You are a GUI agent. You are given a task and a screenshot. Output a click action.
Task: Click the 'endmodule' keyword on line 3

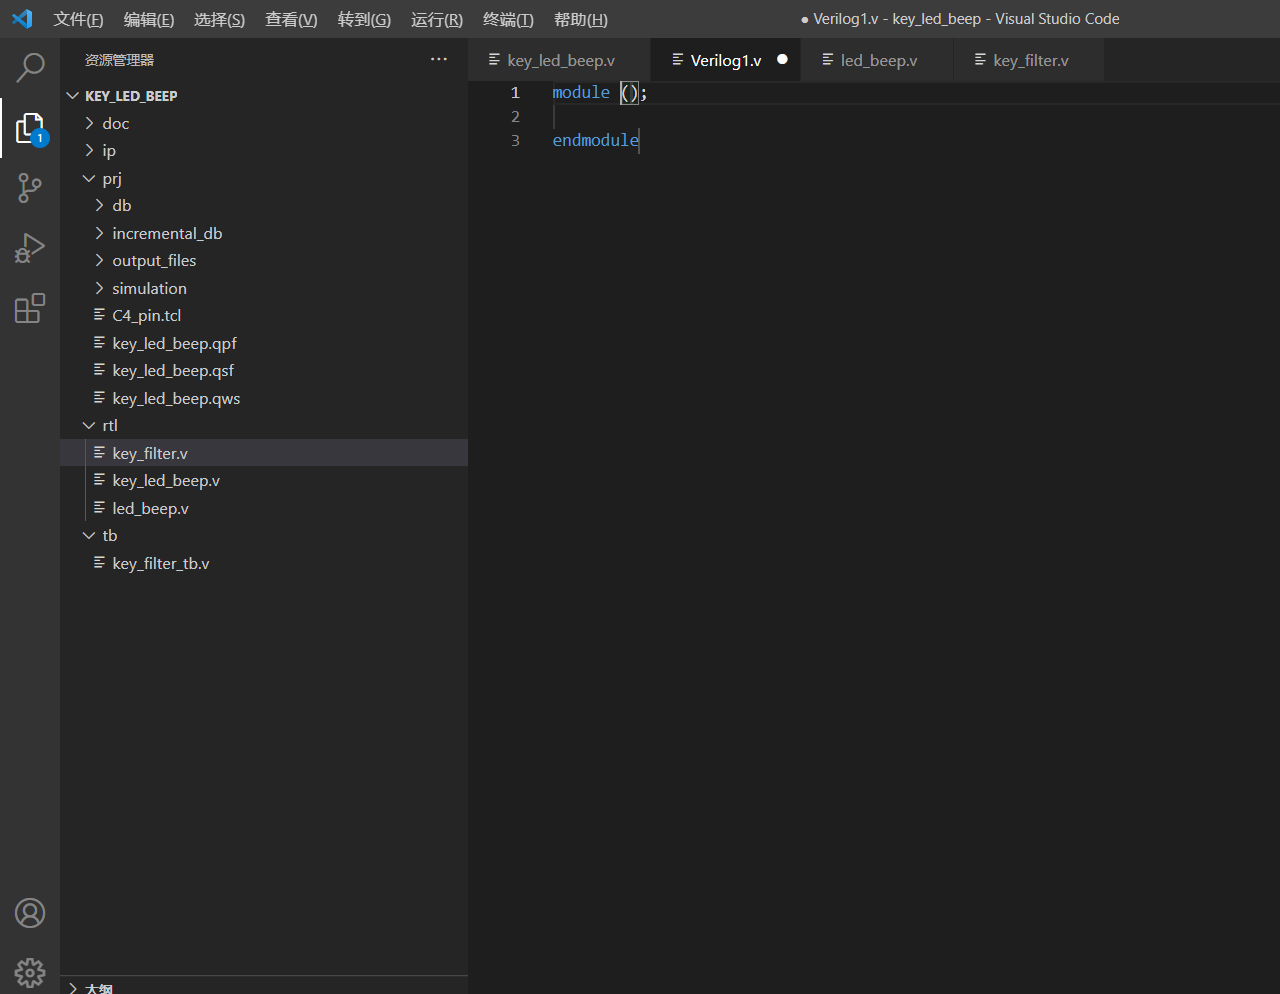click(596, 140)
